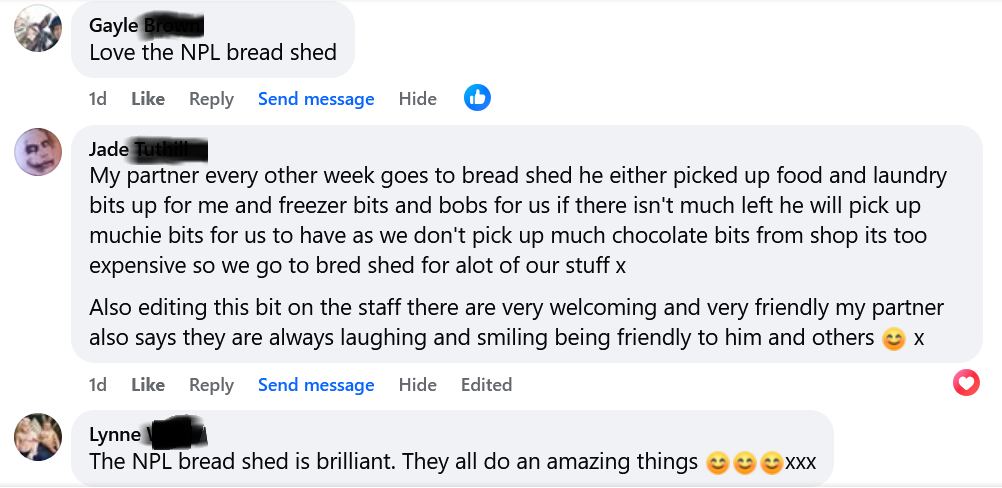The height and width of the screenshot is (488, 1002).
Task: Click the 1d timestamp on Gayle's comment
Action: coord(98,99)
